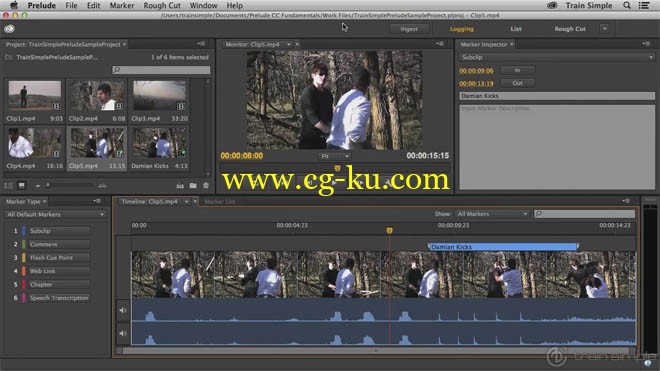660x371 pixels.
Task: Click the green Comment marker color chip
Action: pyautogui.click(x=24, y=244)
